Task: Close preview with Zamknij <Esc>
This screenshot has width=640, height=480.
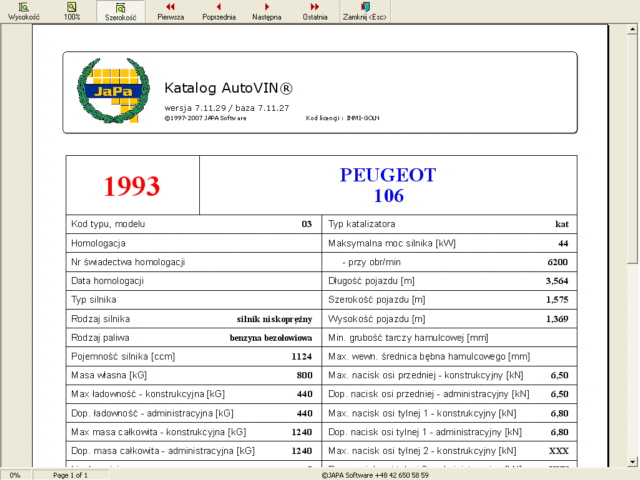Action: coord(365,11)
